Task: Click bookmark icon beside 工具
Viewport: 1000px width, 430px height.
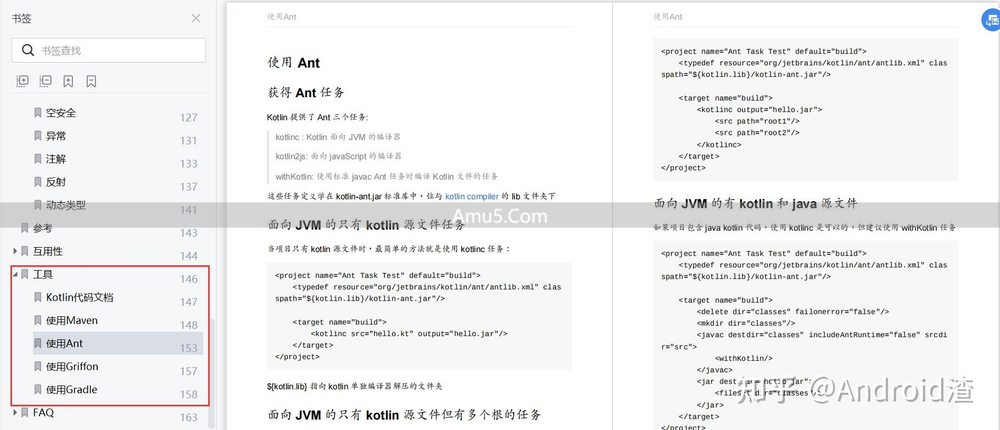Action: click(x=25, y=274)
